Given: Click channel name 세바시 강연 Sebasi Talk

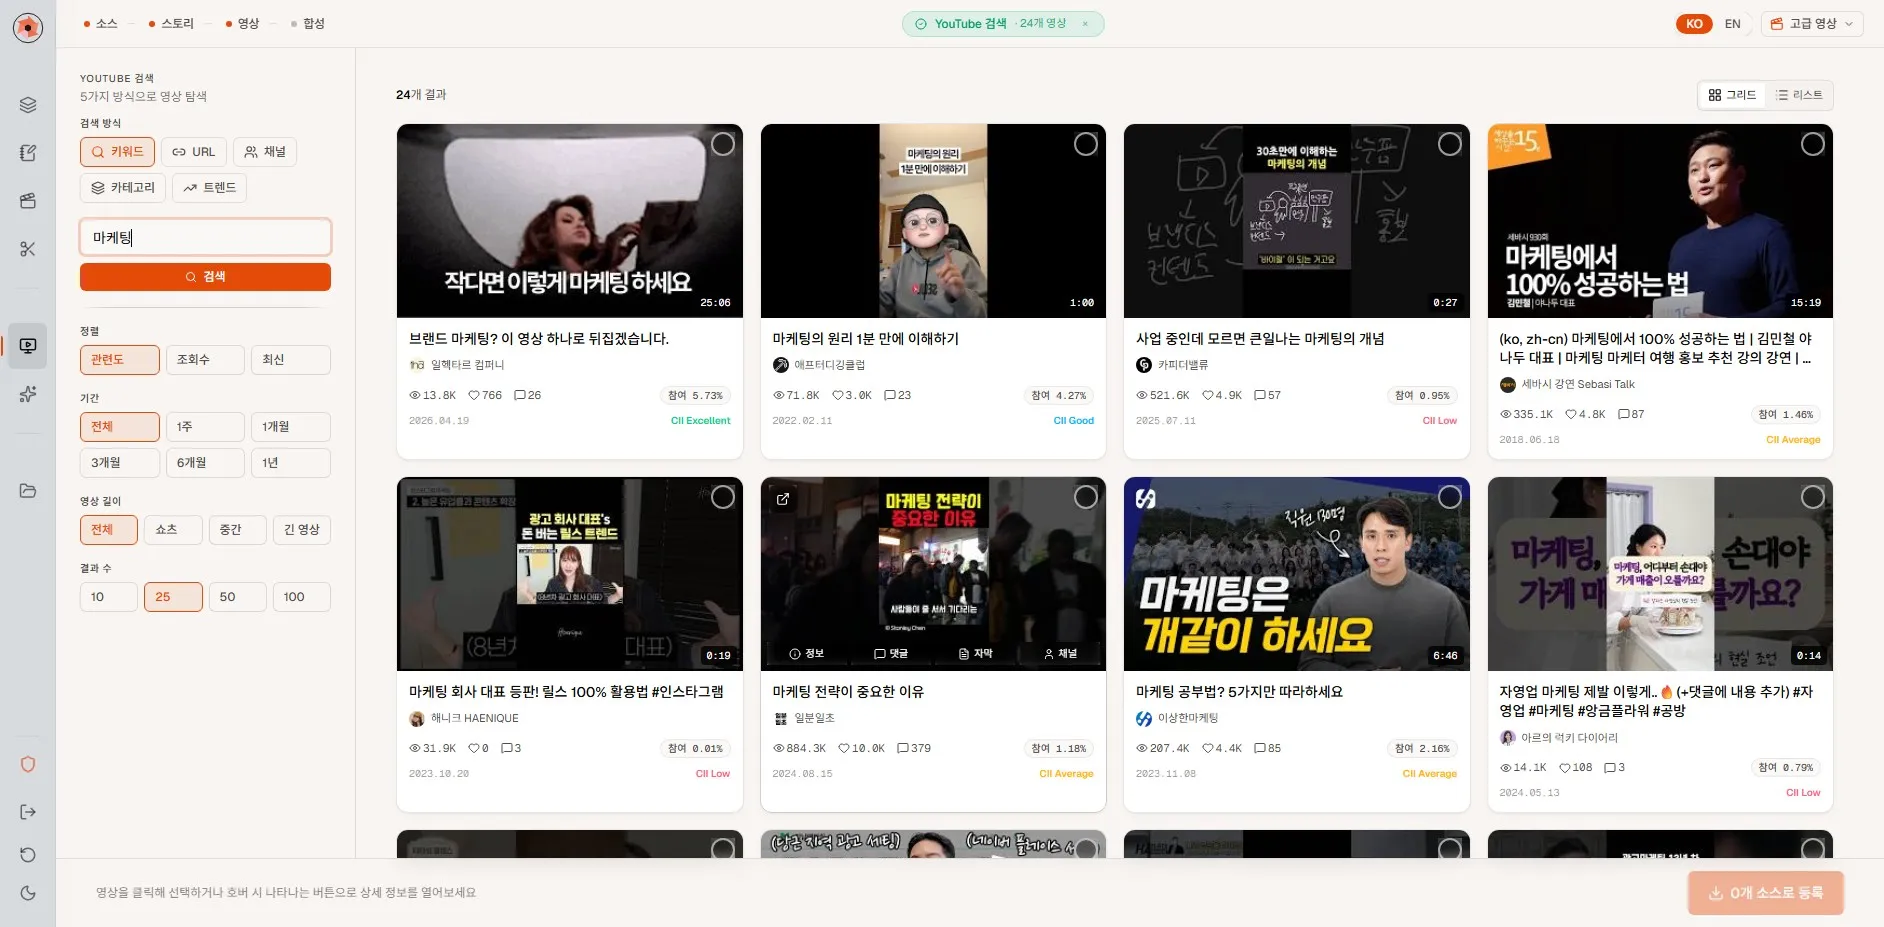Looking at the screenshot, I should pos(1577,385).
